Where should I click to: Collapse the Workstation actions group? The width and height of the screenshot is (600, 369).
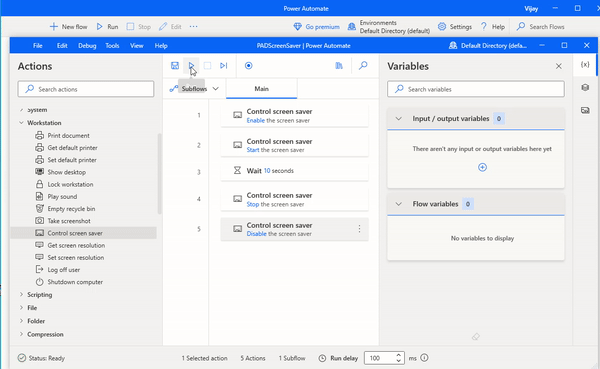[21, 123]
